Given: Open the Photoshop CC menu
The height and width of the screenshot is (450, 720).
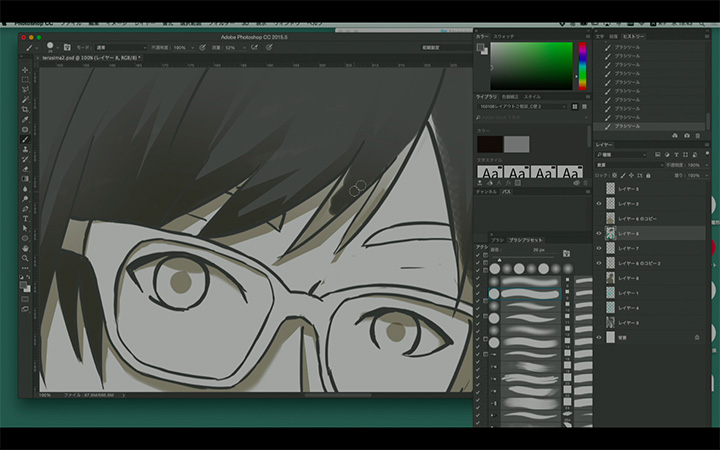Looking at the screenshot, I should click(x=34, y=24).
